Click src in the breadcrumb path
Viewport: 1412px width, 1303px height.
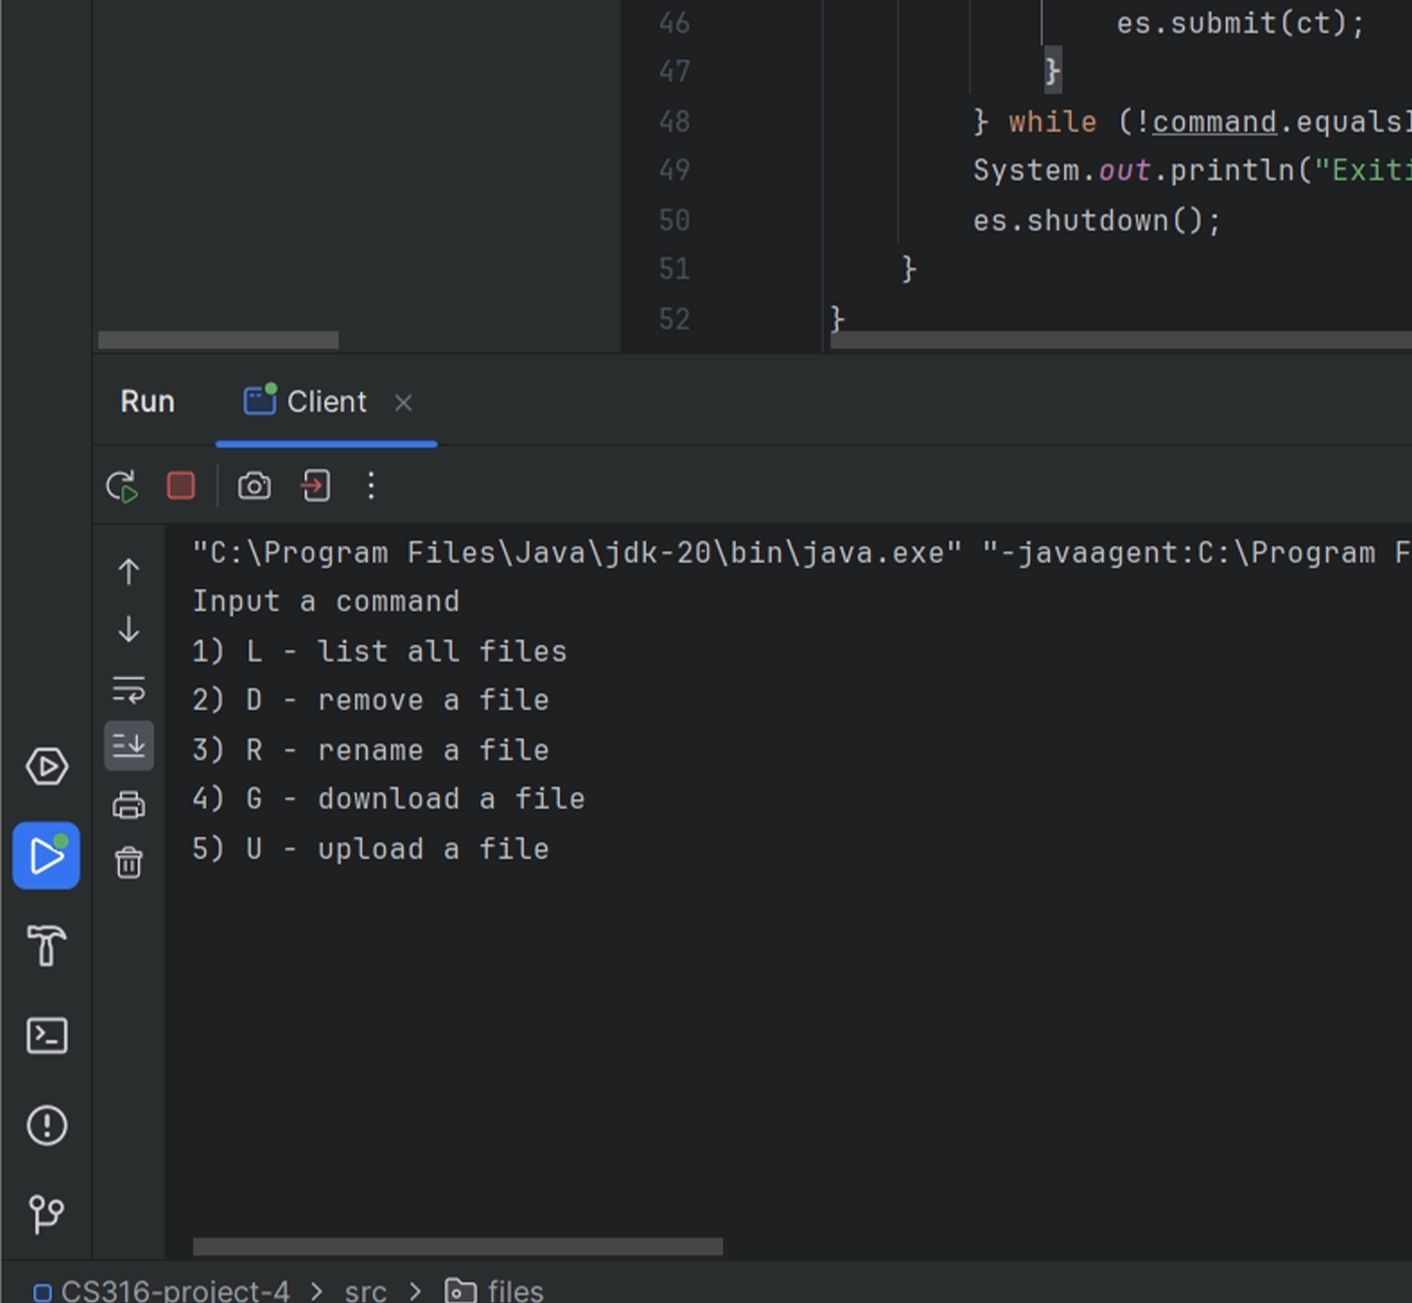(x=365, y=1291)
